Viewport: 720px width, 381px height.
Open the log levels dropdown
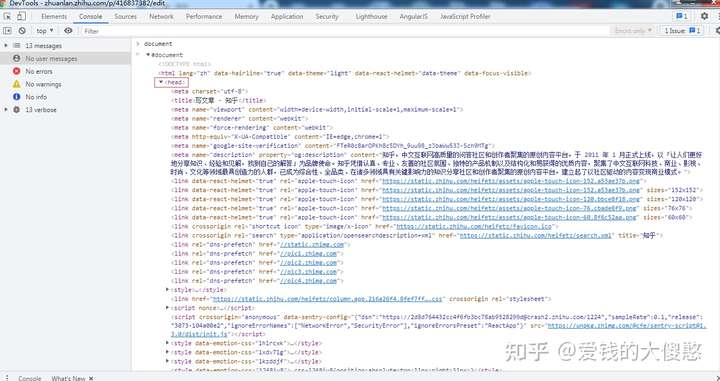(633, 31)
